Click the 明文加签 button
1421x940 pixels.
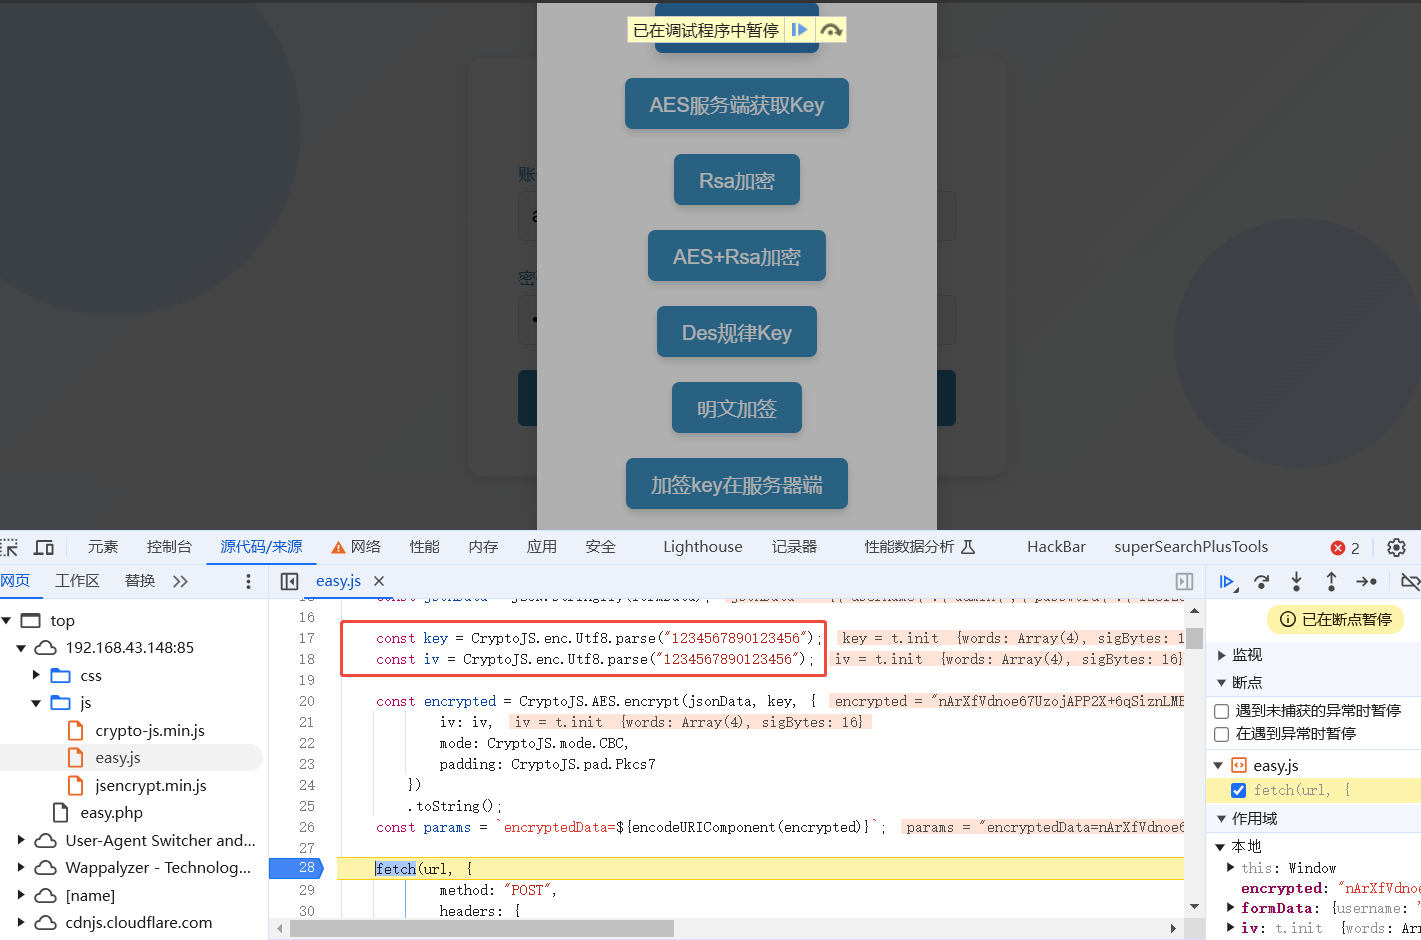[737, 408]
